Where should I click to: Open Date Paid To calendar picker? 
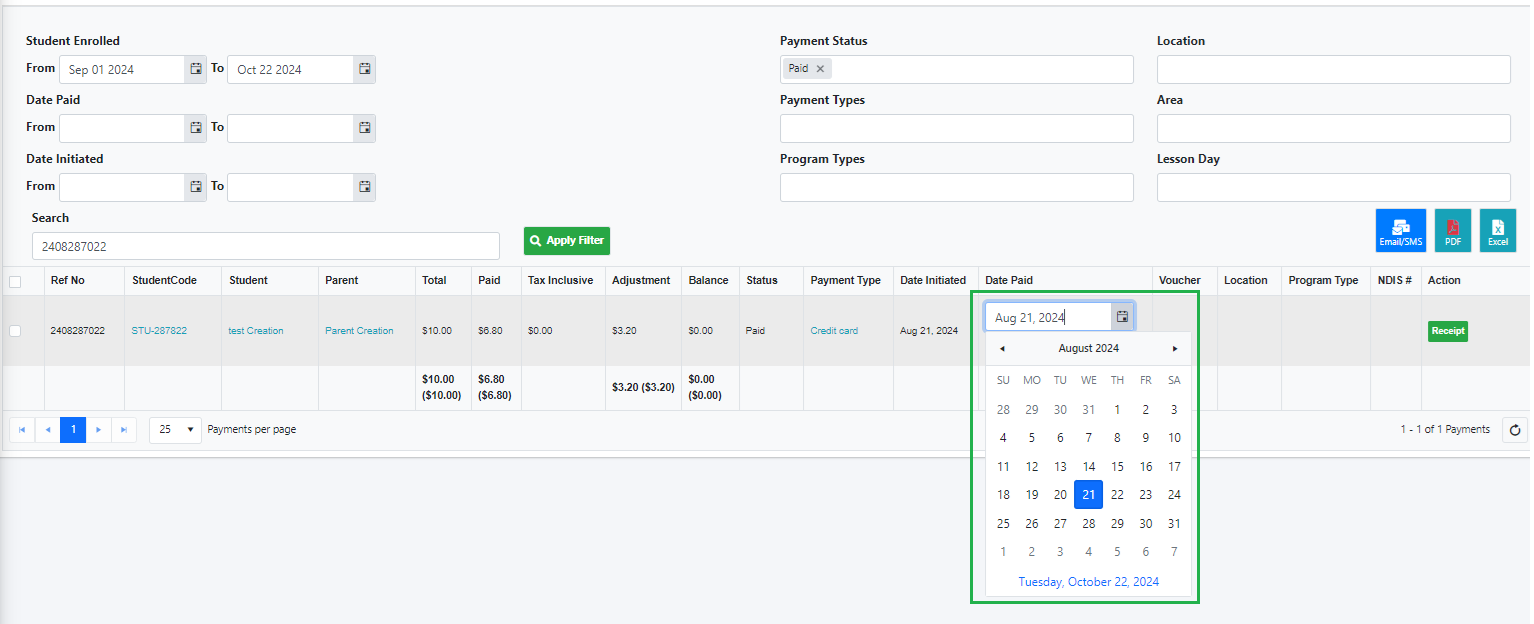tap(365, 128)
